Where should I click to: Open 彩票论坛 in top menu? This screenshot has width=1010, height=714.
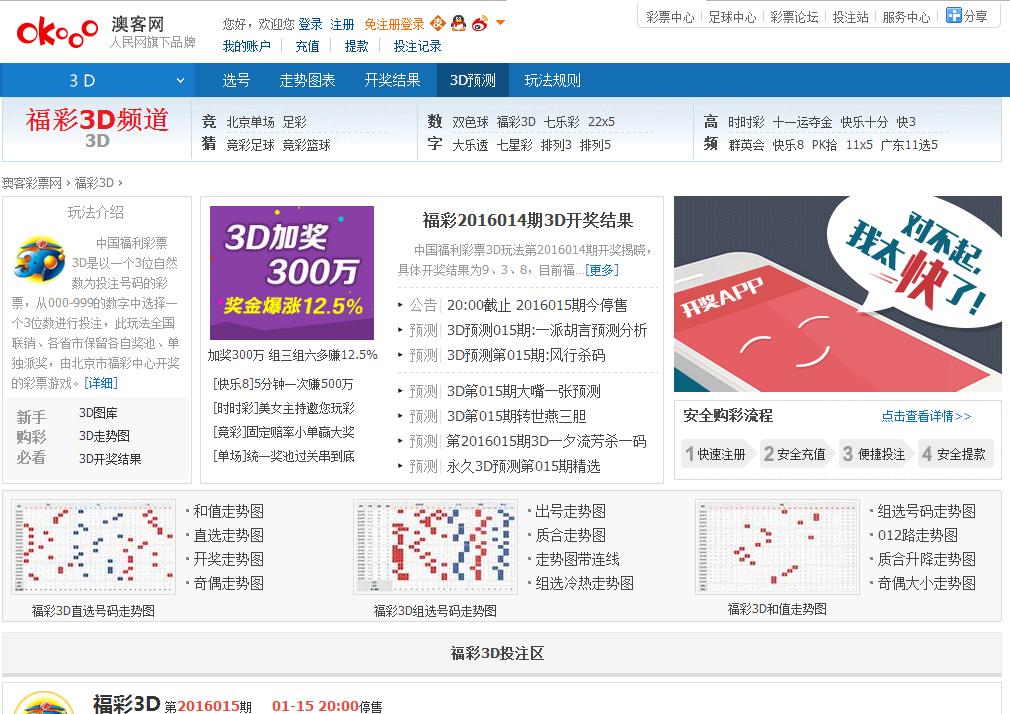coord(794,17)
